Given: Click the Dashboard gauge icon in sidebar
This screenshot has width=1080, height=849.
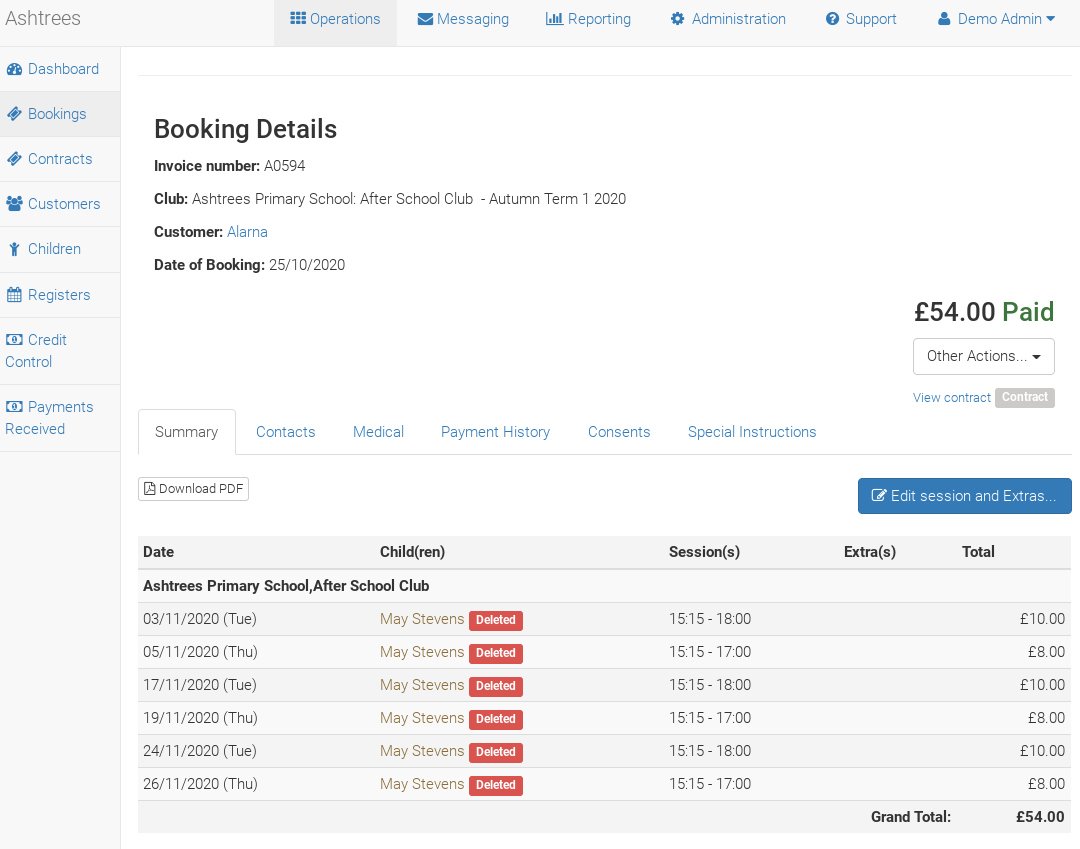Looking at the screenshot, I should tap(14, 69).
